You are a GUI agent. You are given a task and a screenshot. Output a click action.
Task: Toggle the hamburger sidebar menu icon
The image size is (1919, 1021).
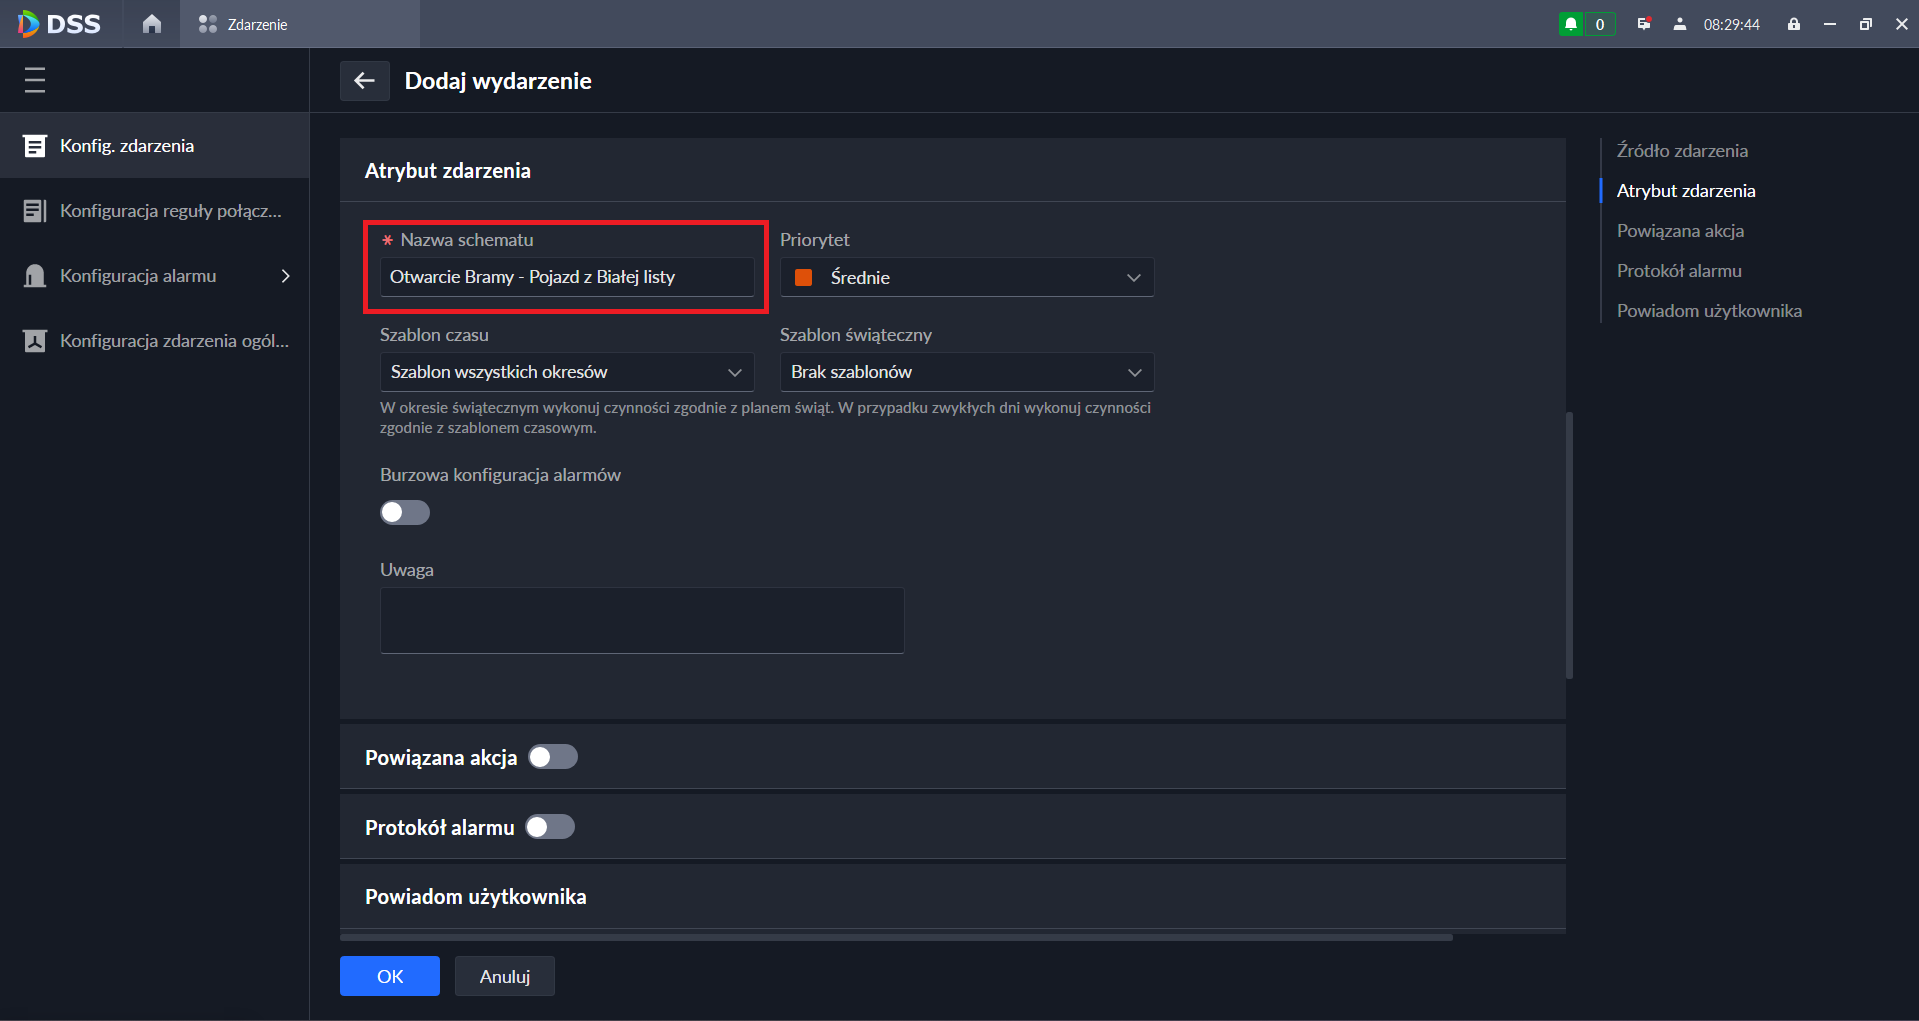click(35, 80)
